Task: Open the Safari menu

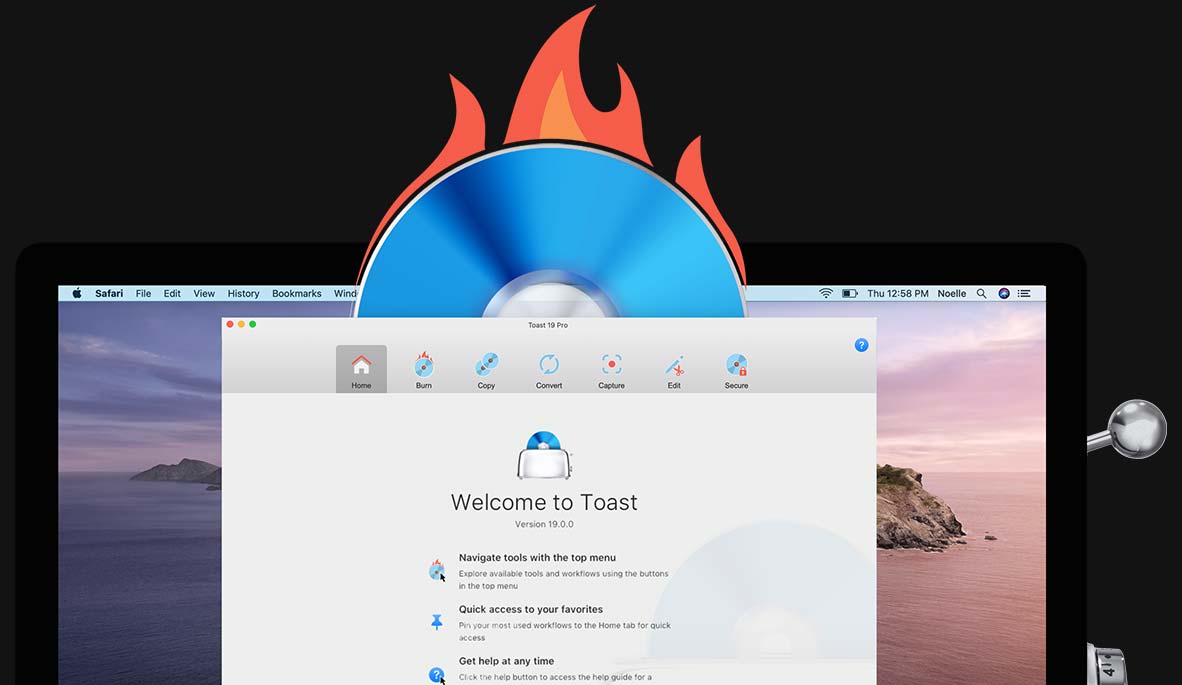Action: pos(109,293)
